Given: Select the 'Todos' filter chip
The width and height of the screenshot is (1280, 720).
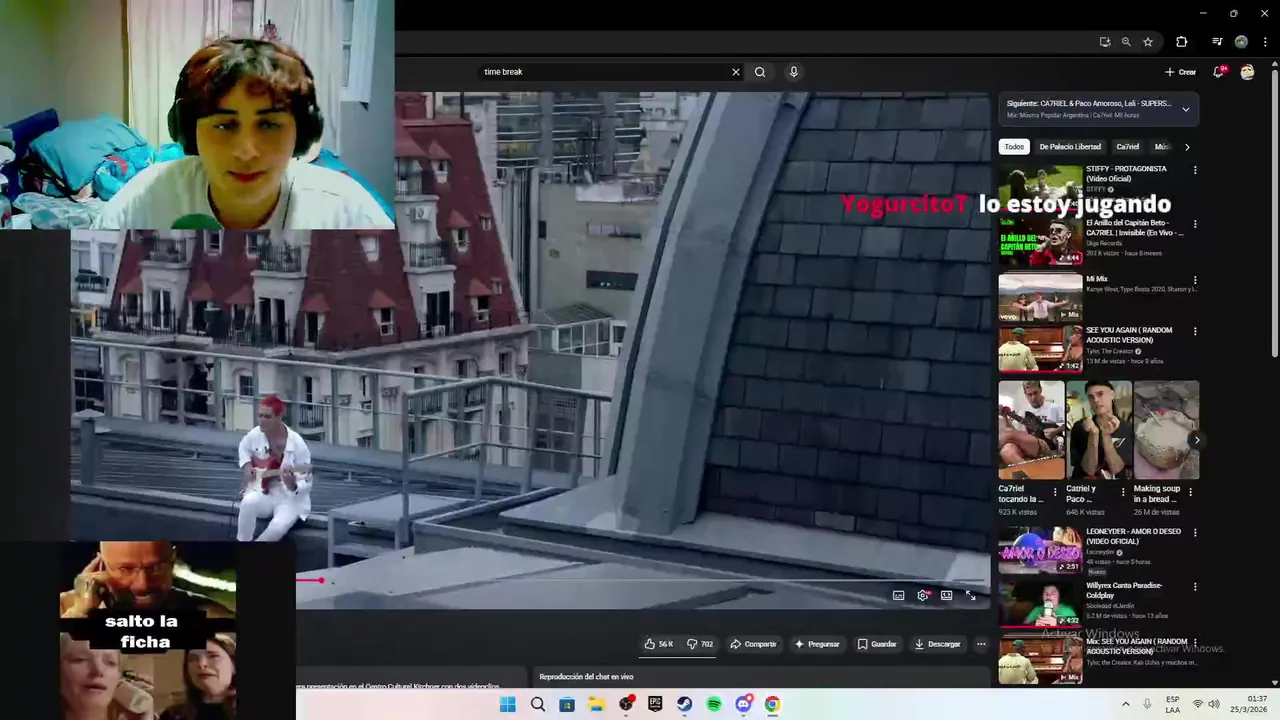Looking at the screenshot, I should pyautogui.click(x=1014, y=147).
